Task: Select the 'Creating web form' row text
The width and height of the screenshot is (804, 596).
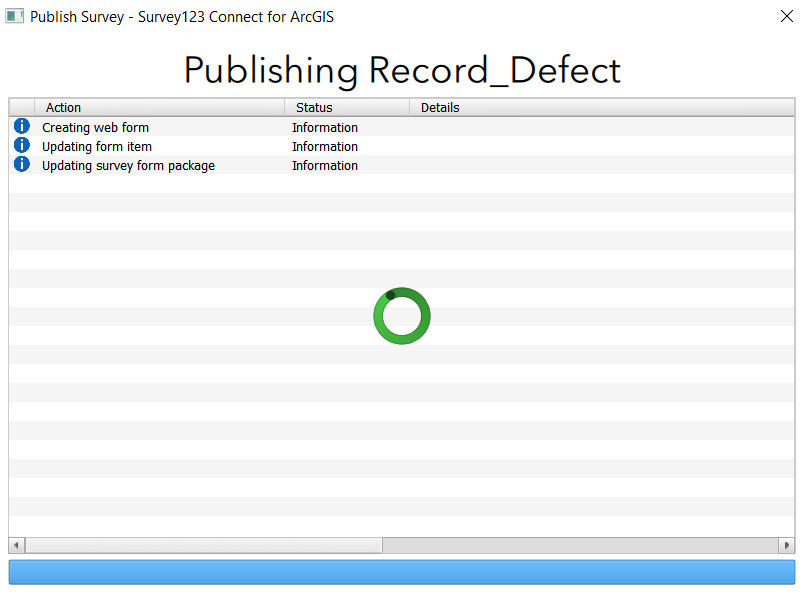Action: coord(95,127)
